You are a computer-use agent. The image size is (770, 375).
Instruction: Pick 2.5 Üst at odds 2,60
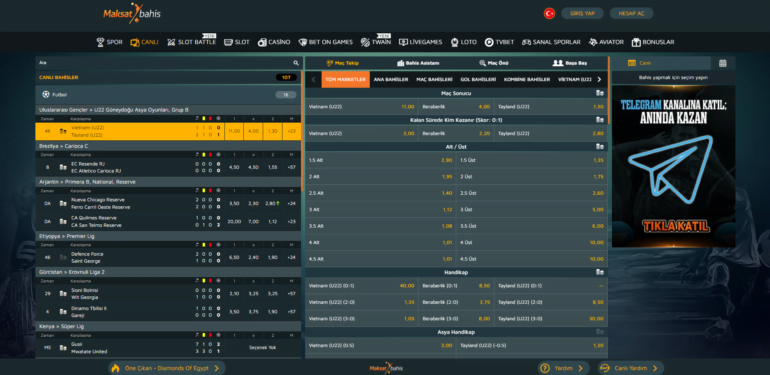click(x=532, y=193)
